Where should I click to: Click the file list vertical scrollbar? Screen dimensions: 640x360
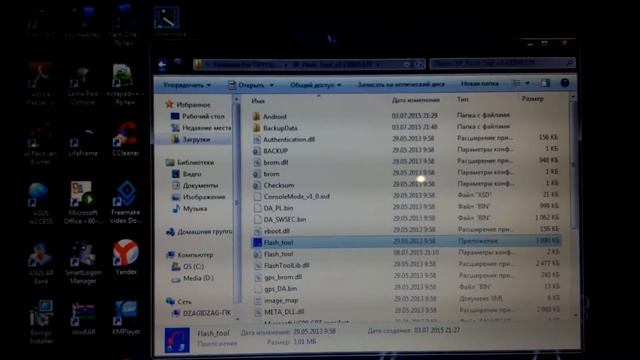[573, 206]
